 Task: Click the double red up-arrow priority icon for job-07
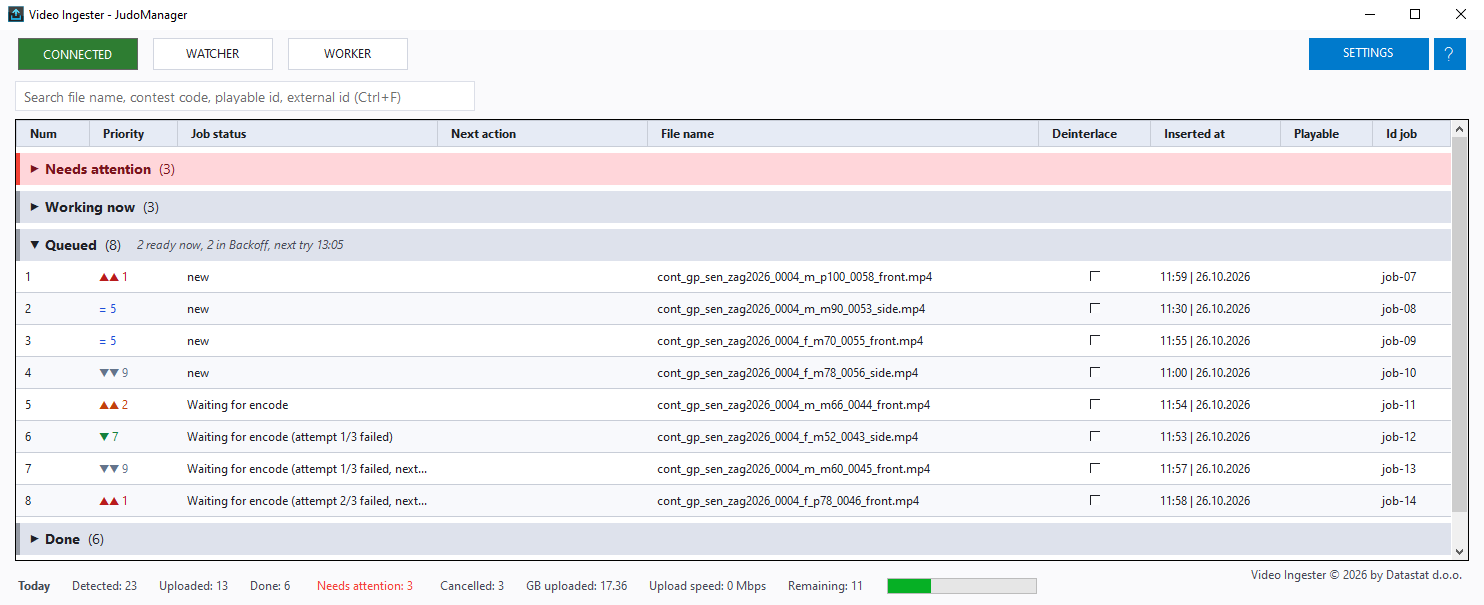click(x=108, y=277)
